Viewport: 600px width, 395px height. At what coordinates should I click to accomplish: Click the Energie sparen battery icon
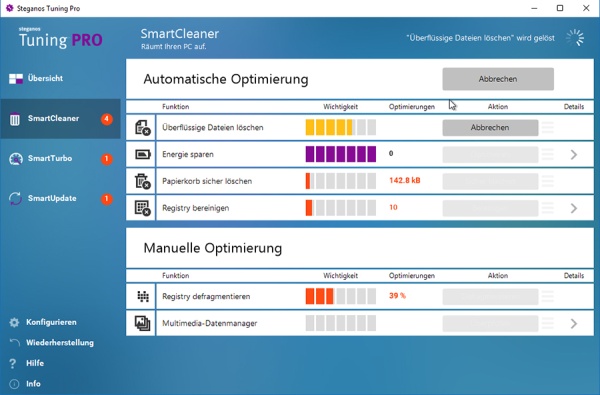(143, 154)
